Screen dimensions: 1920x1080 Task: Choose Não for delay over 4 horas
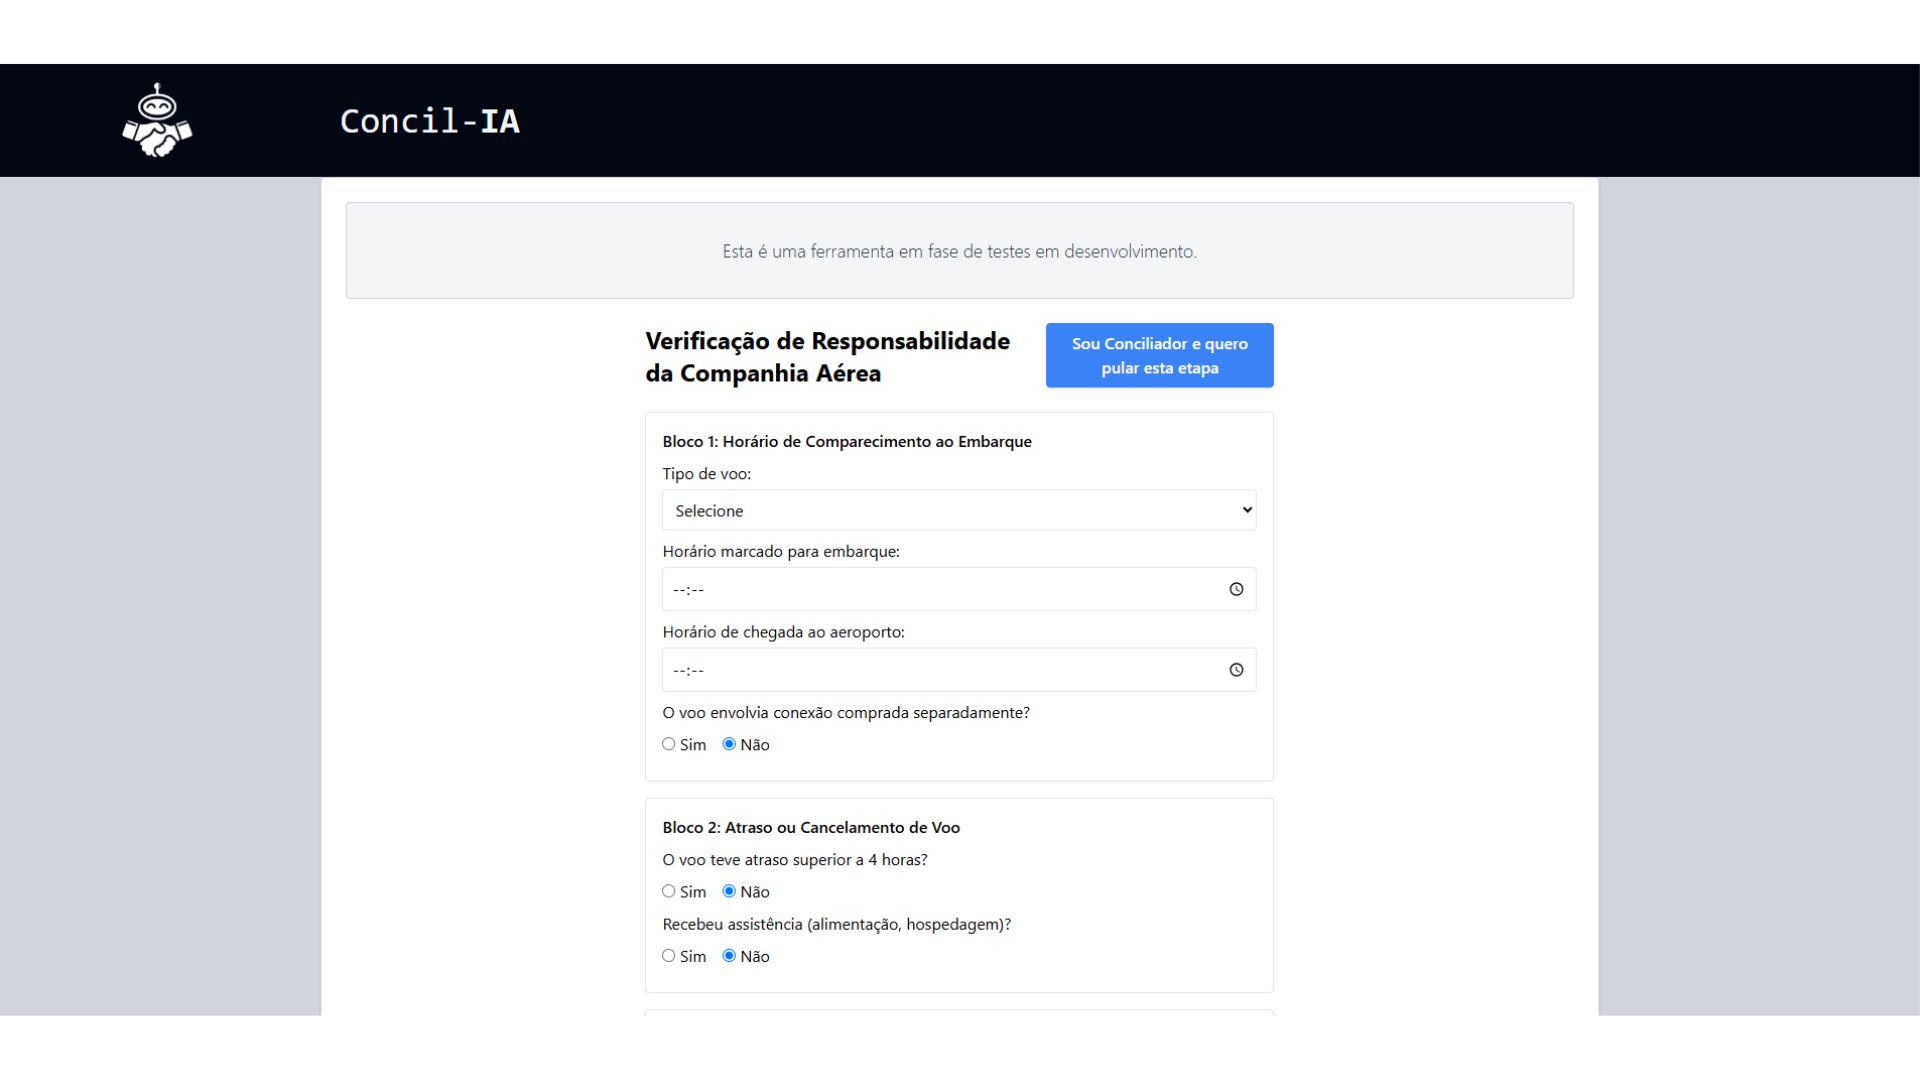(x=729, y=891)
